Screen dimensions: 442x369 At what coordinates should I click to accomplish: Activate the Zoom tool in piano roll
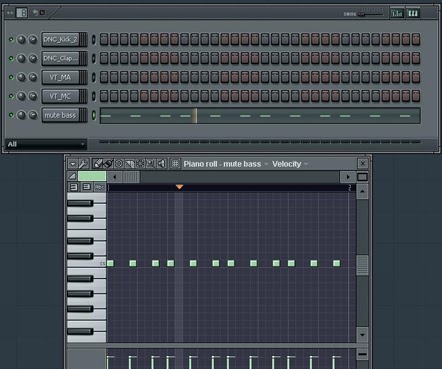pos(151,164)
